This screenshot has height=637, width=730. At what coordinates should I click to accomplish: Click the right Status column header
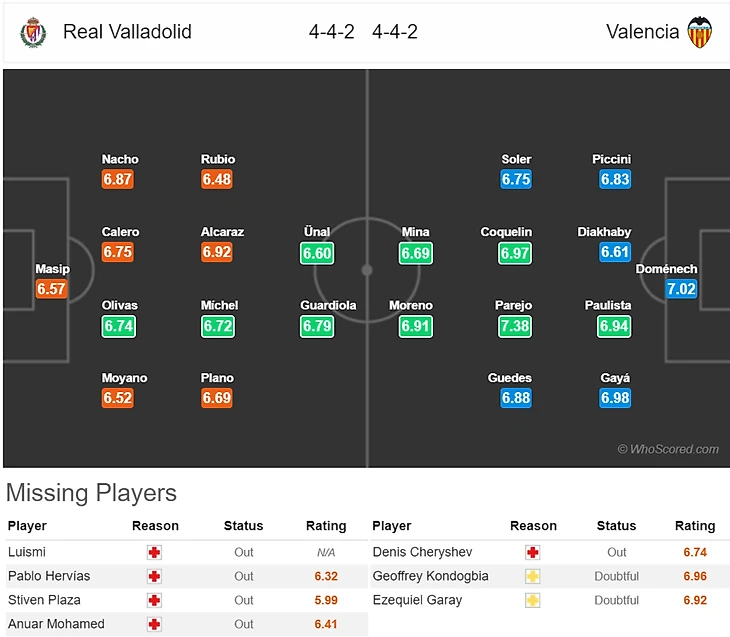point(616,526)
